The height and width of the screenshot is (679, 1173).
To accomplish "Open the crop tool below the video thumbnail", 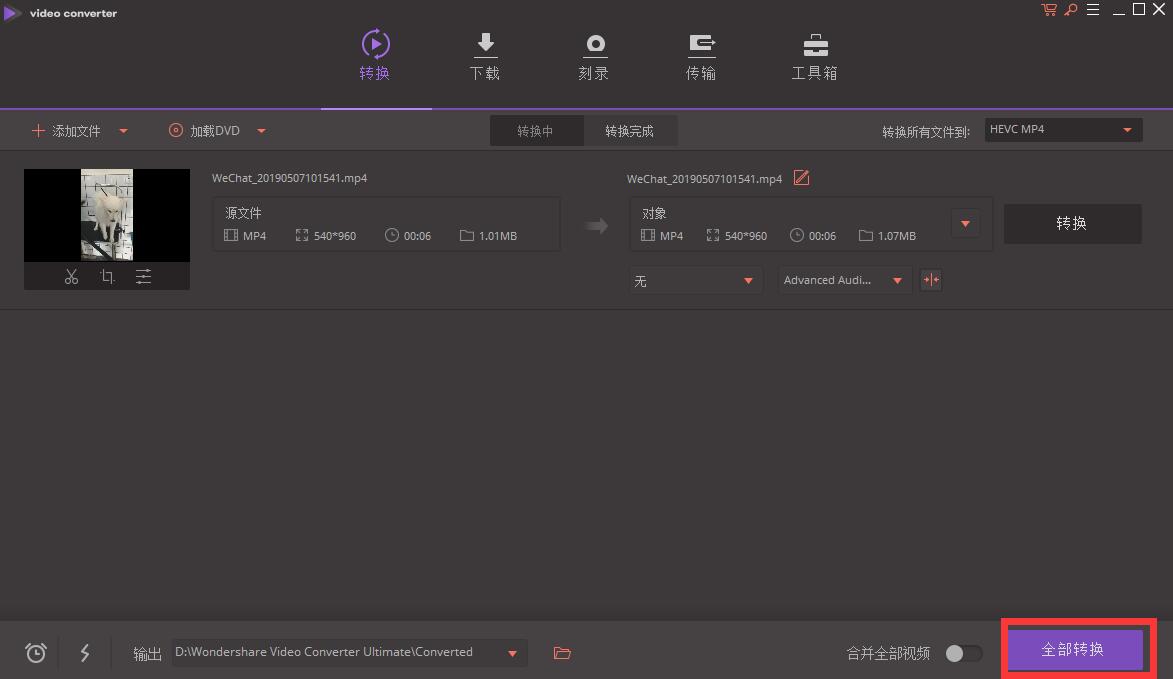I will click(x=107, y=276).
